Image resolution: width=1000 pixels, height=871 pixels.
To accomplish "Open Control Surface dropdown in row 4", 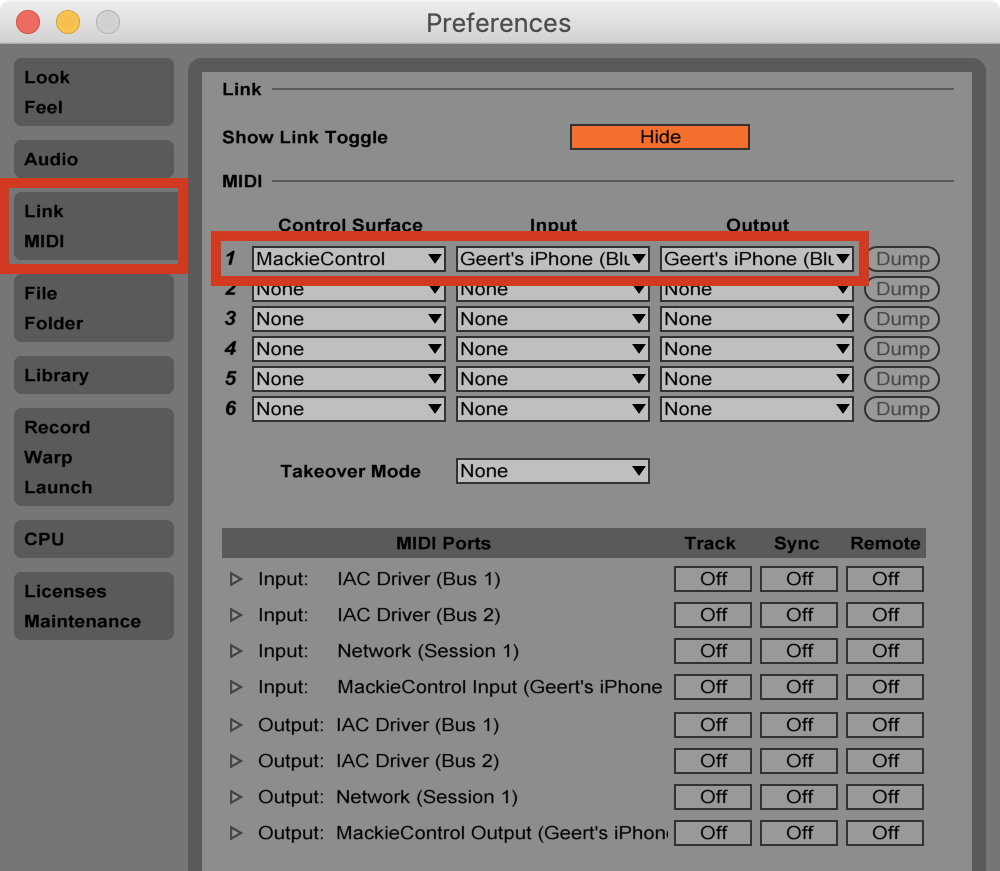I will click(x=348, y=349).
